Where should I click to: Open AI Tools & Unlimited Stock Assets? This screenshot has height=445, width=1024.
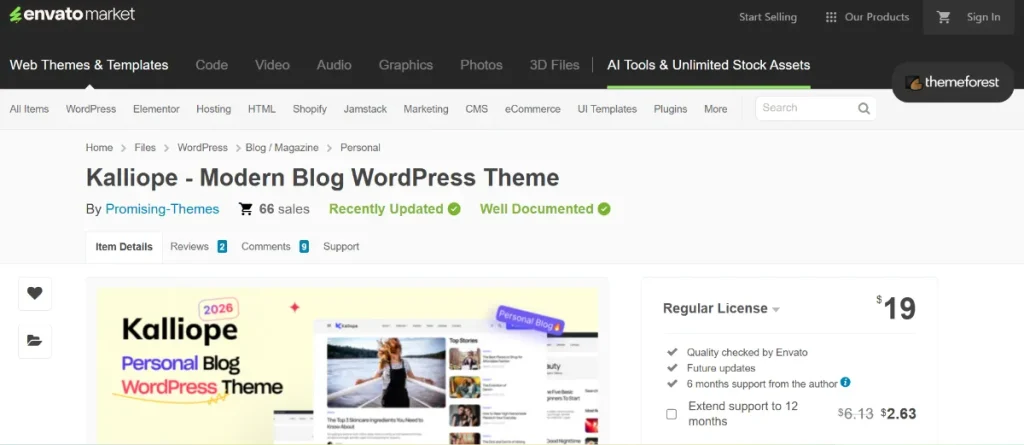coord(709,65)
